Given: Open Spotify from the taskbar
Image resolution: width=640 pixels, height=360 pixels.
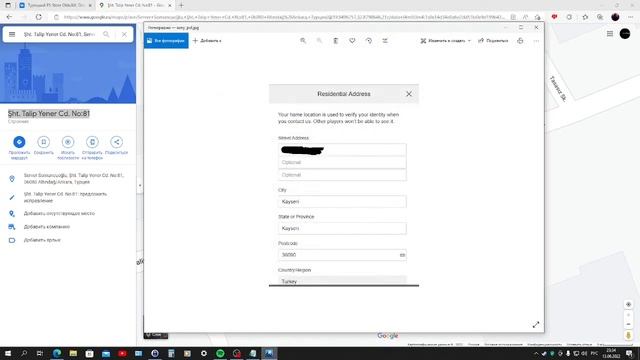Looking at the screenshot, I should coord(220,353).
